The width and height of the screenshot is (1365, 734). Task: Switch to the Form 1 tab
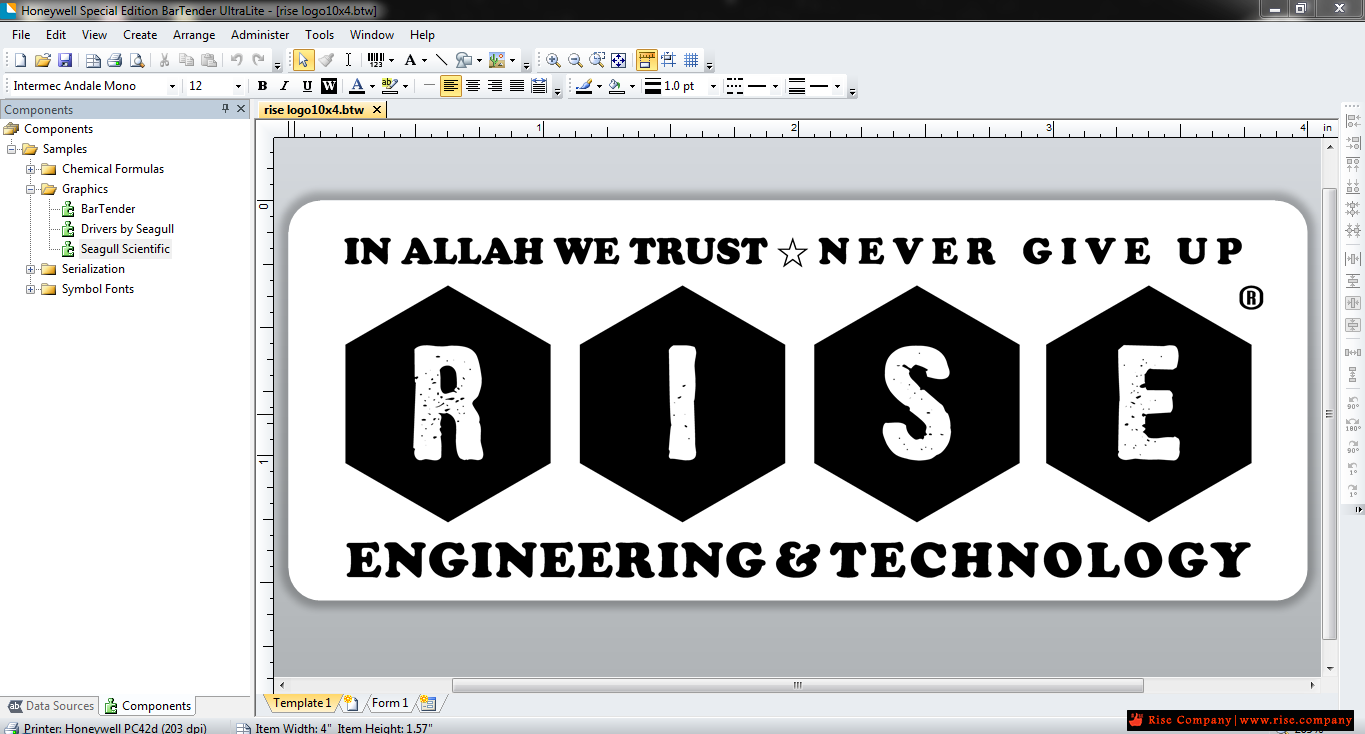coord(389,703)
